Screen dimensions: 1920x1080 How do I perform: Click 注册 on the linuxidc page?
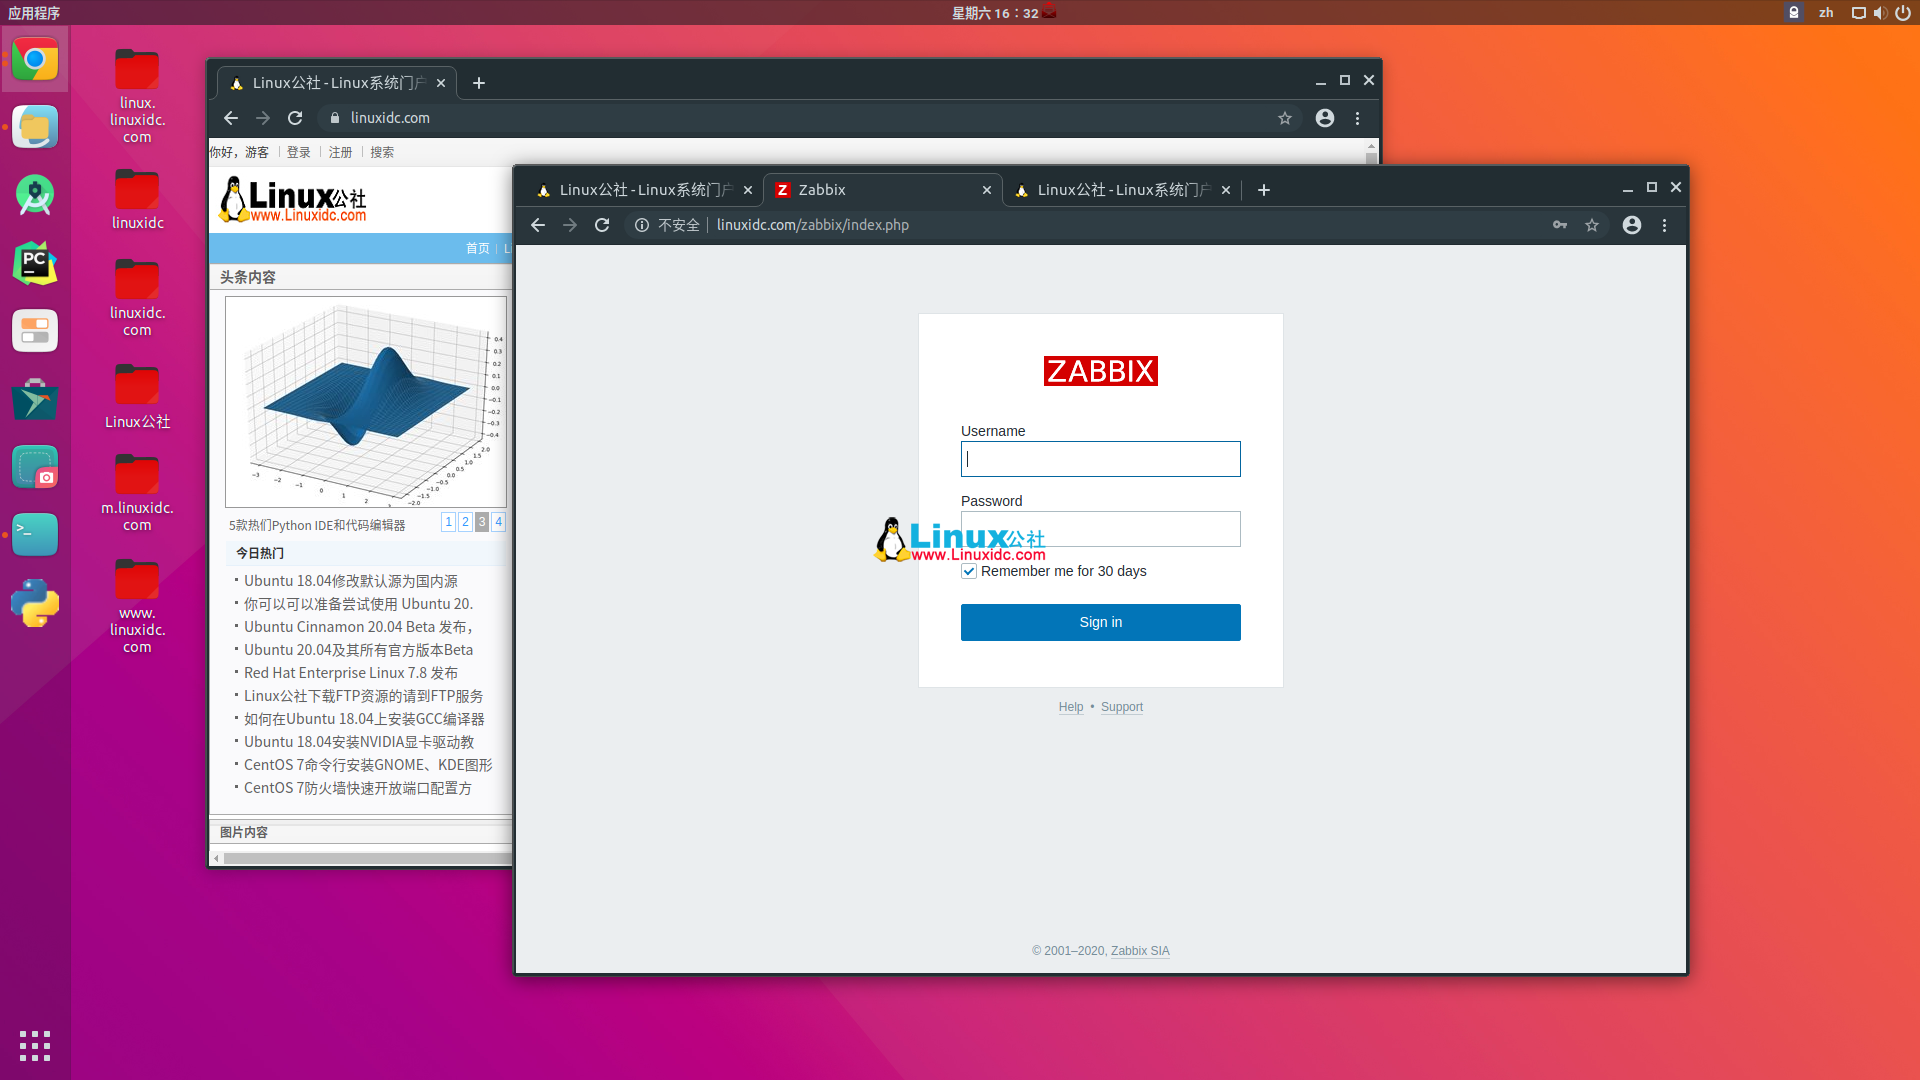341,152
